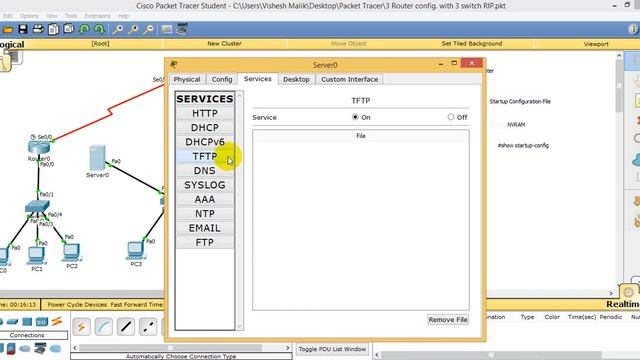Select the EMAIL service
Screen dimensions: 640x360
[x=205, y=228]
